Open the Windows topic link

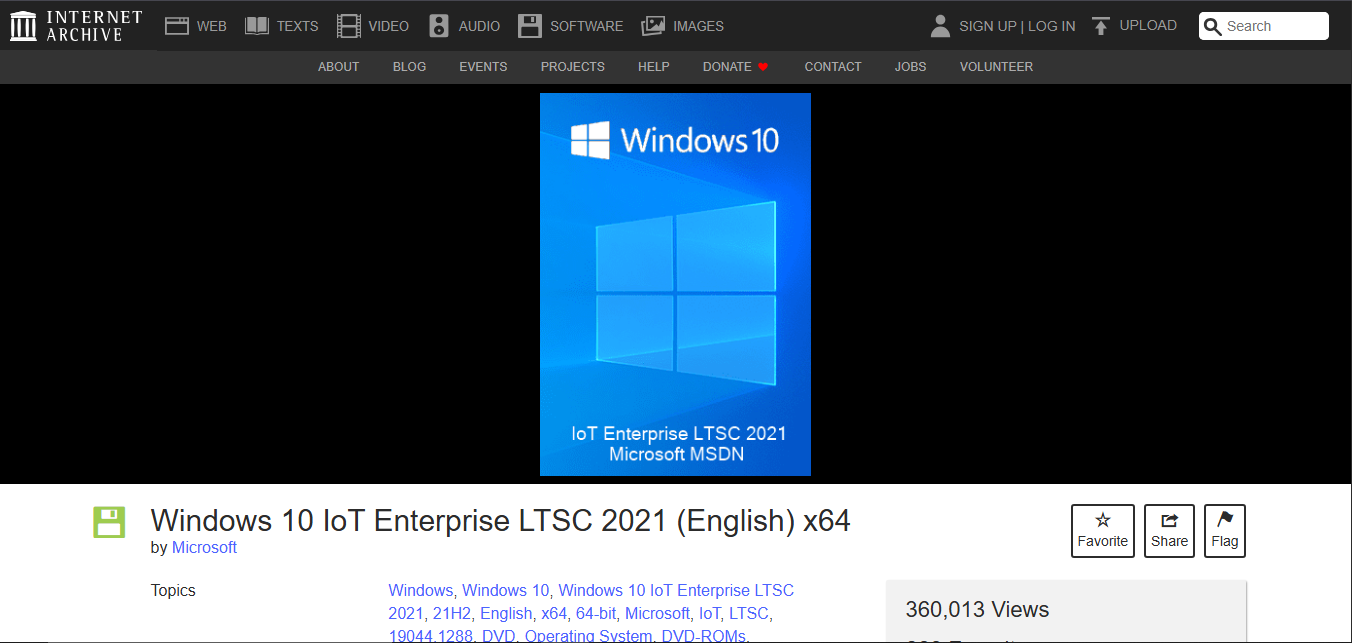tap(420, 590)
